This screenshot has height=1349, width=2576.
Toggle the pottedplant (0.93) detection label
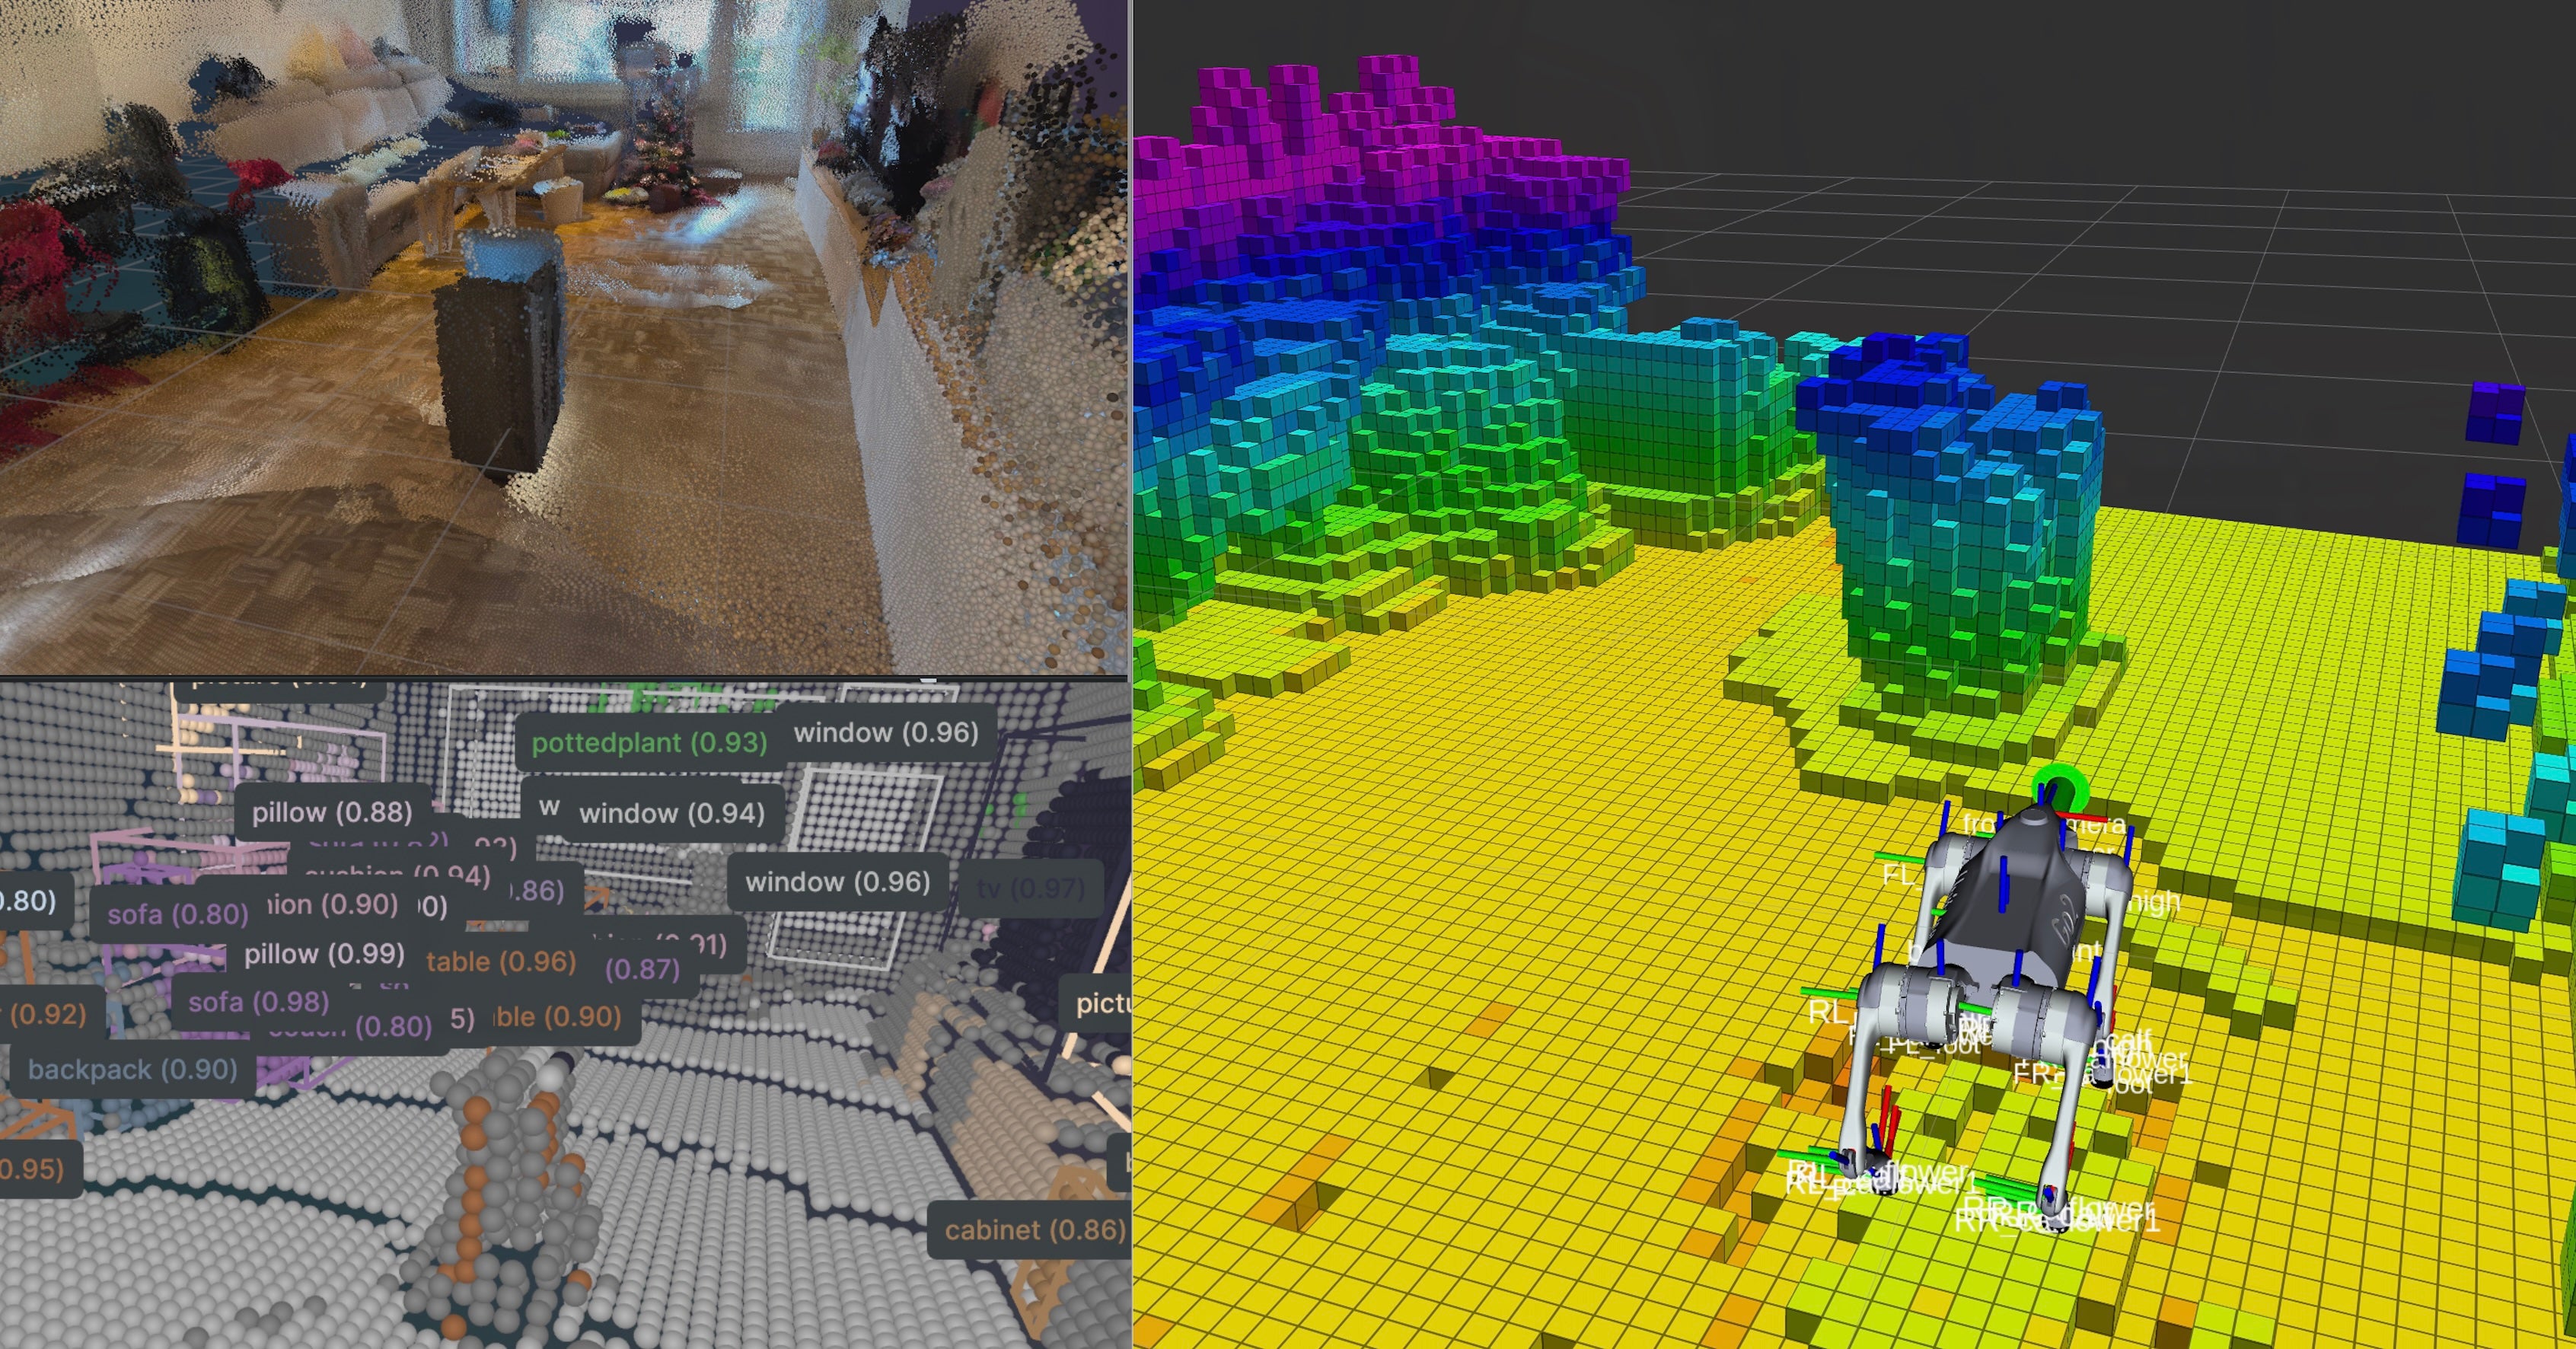650,744
